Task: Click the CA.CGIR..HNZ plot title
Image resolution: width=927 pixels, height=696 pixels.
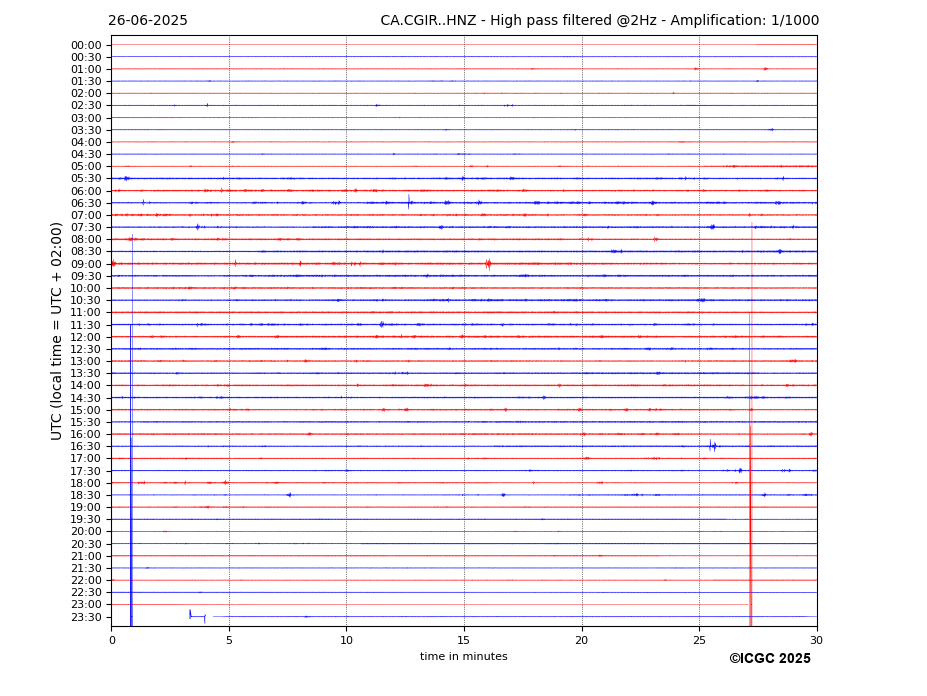Action: point(599,21)
